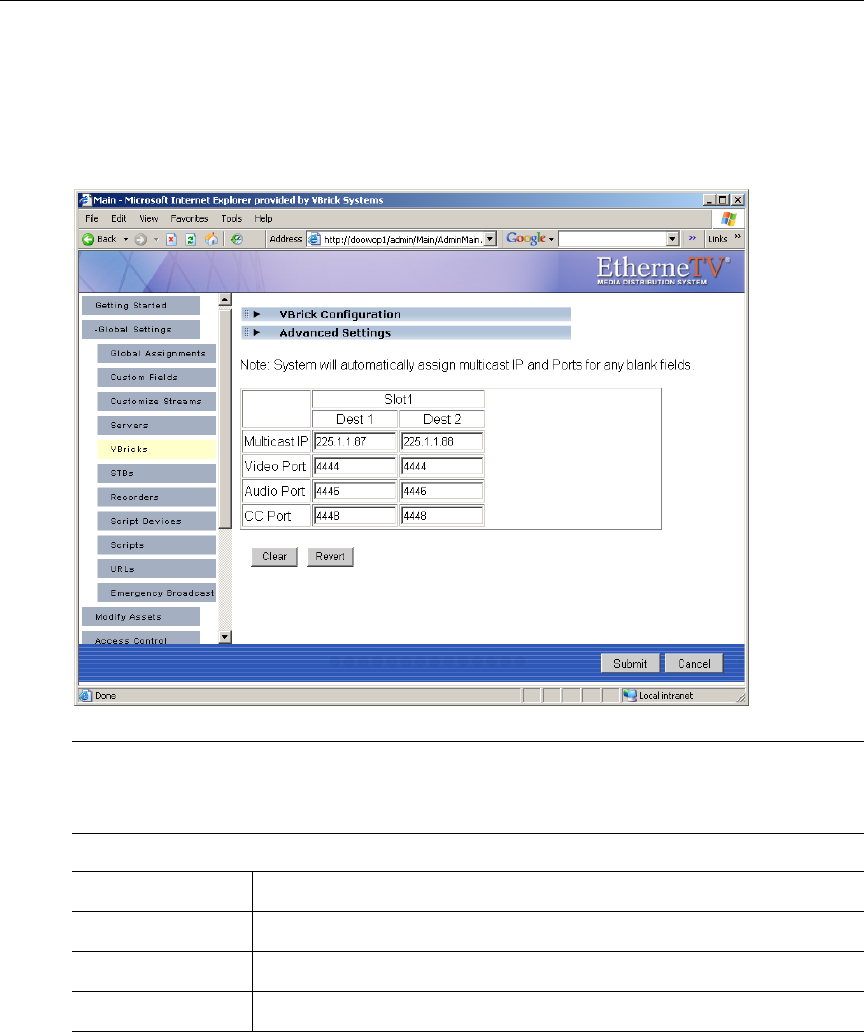864x1032 pixels.
Task: Collapse the Global Settings sidebar item
Action: (141, 329)
